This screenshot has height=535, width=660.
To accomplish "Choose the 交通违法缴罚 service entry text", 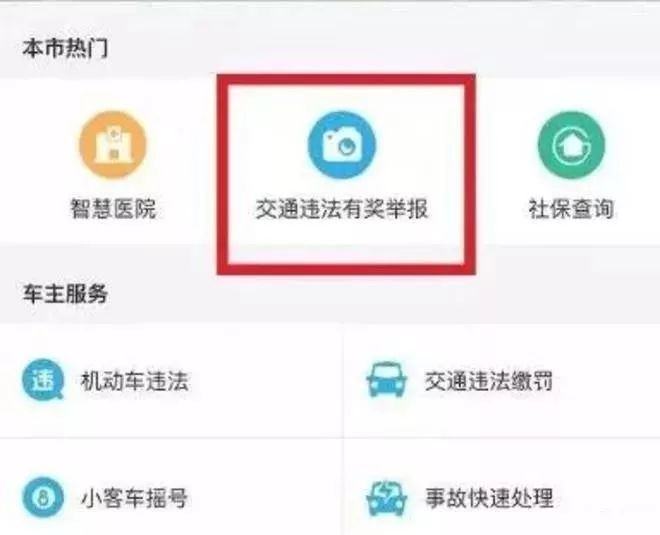I will [489, 381].
